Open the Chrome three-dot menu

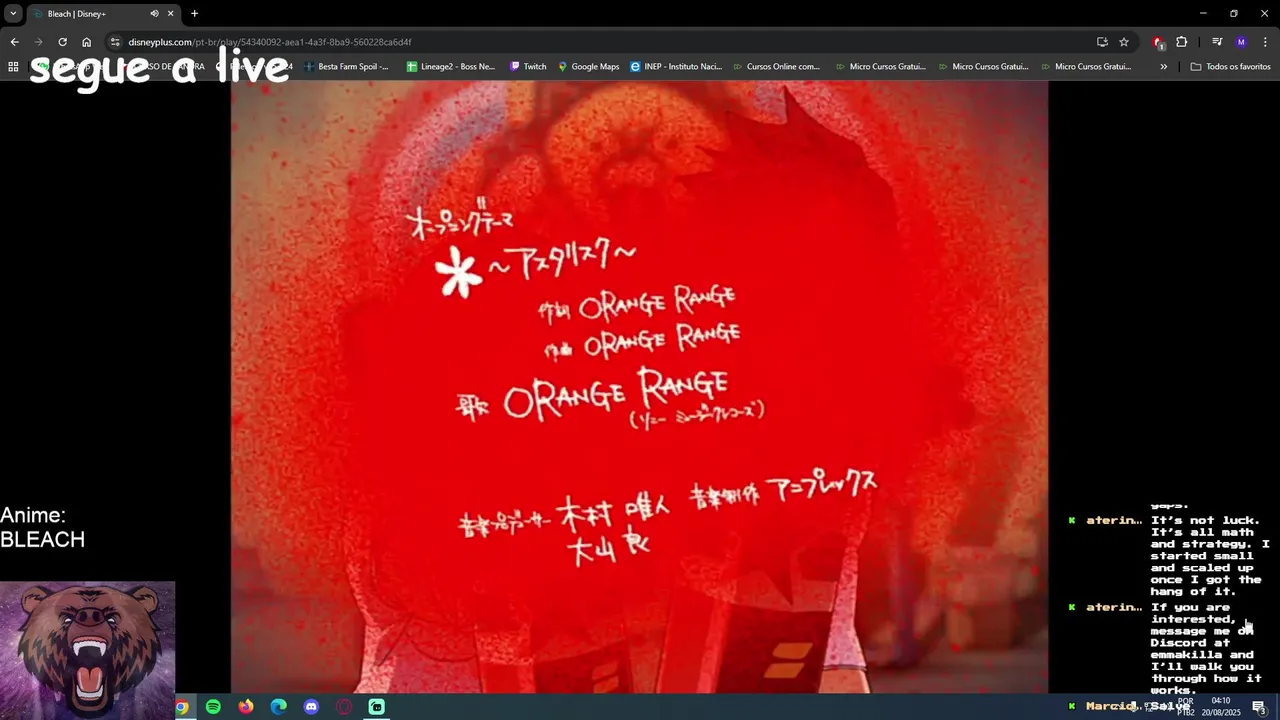tap(1265, 42)
